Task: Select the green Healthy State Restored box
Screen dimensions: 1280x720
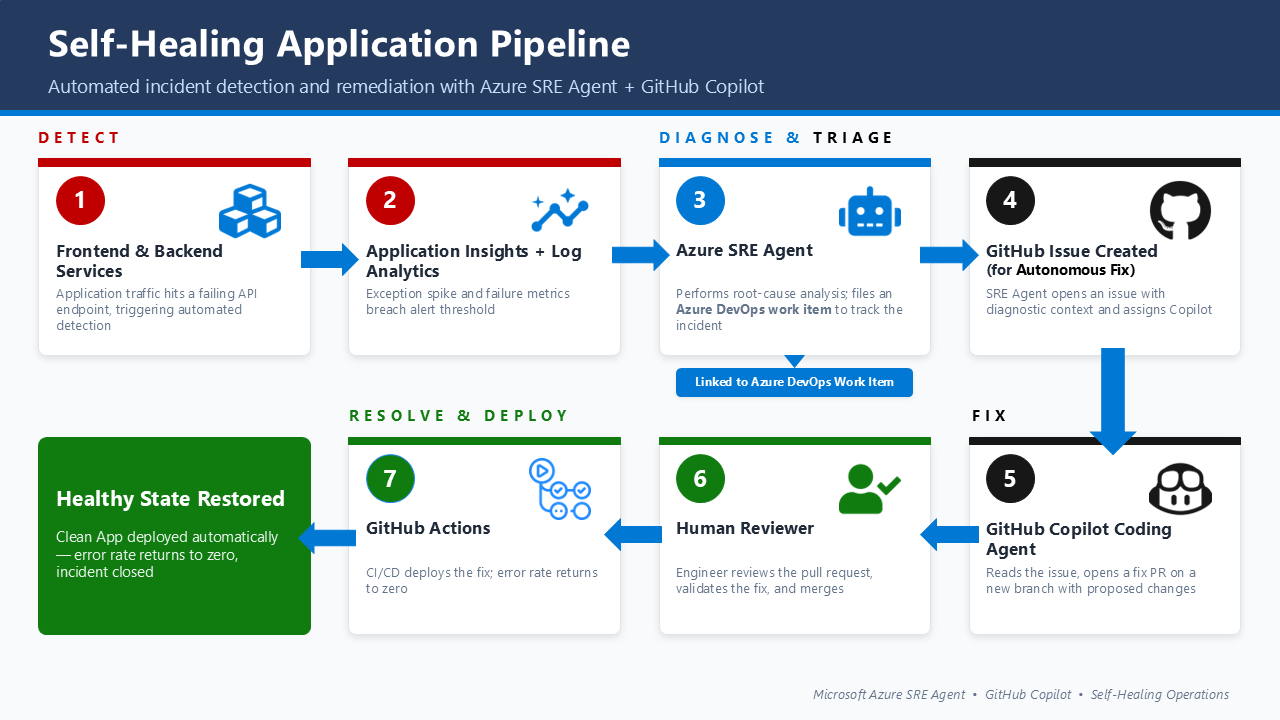Action: pos(174,536)
